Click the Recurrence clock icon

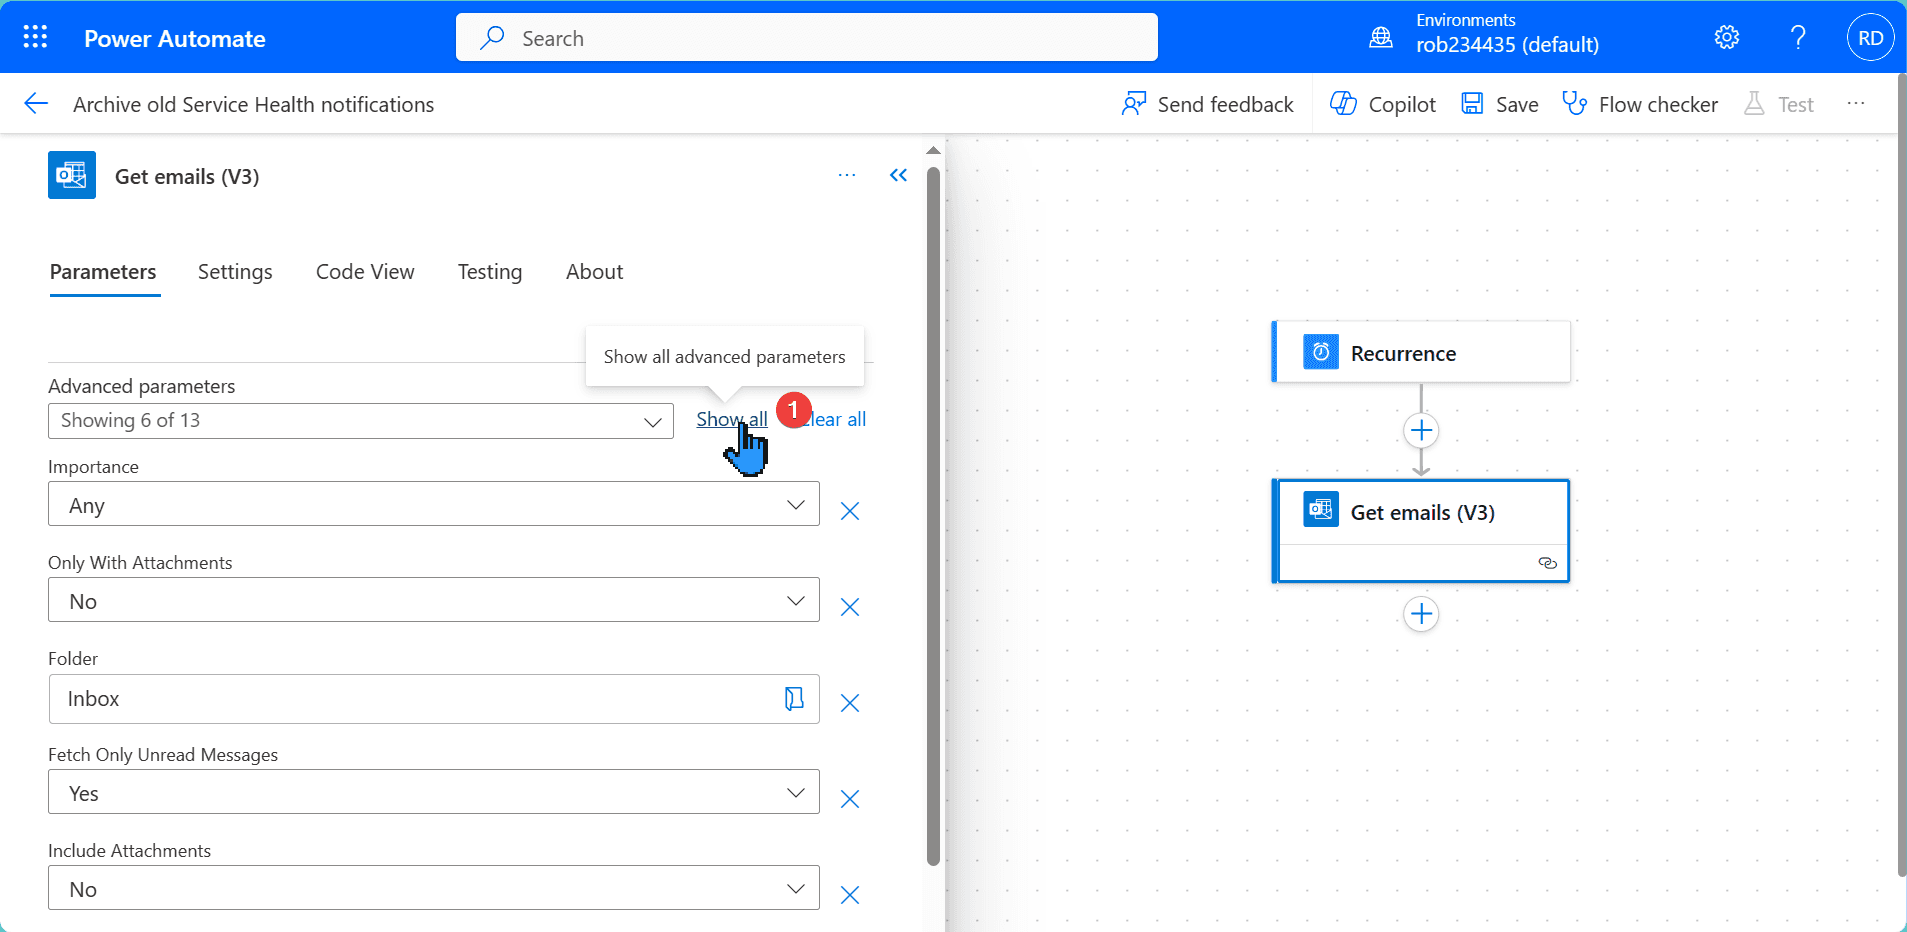tap(1321, 352)
